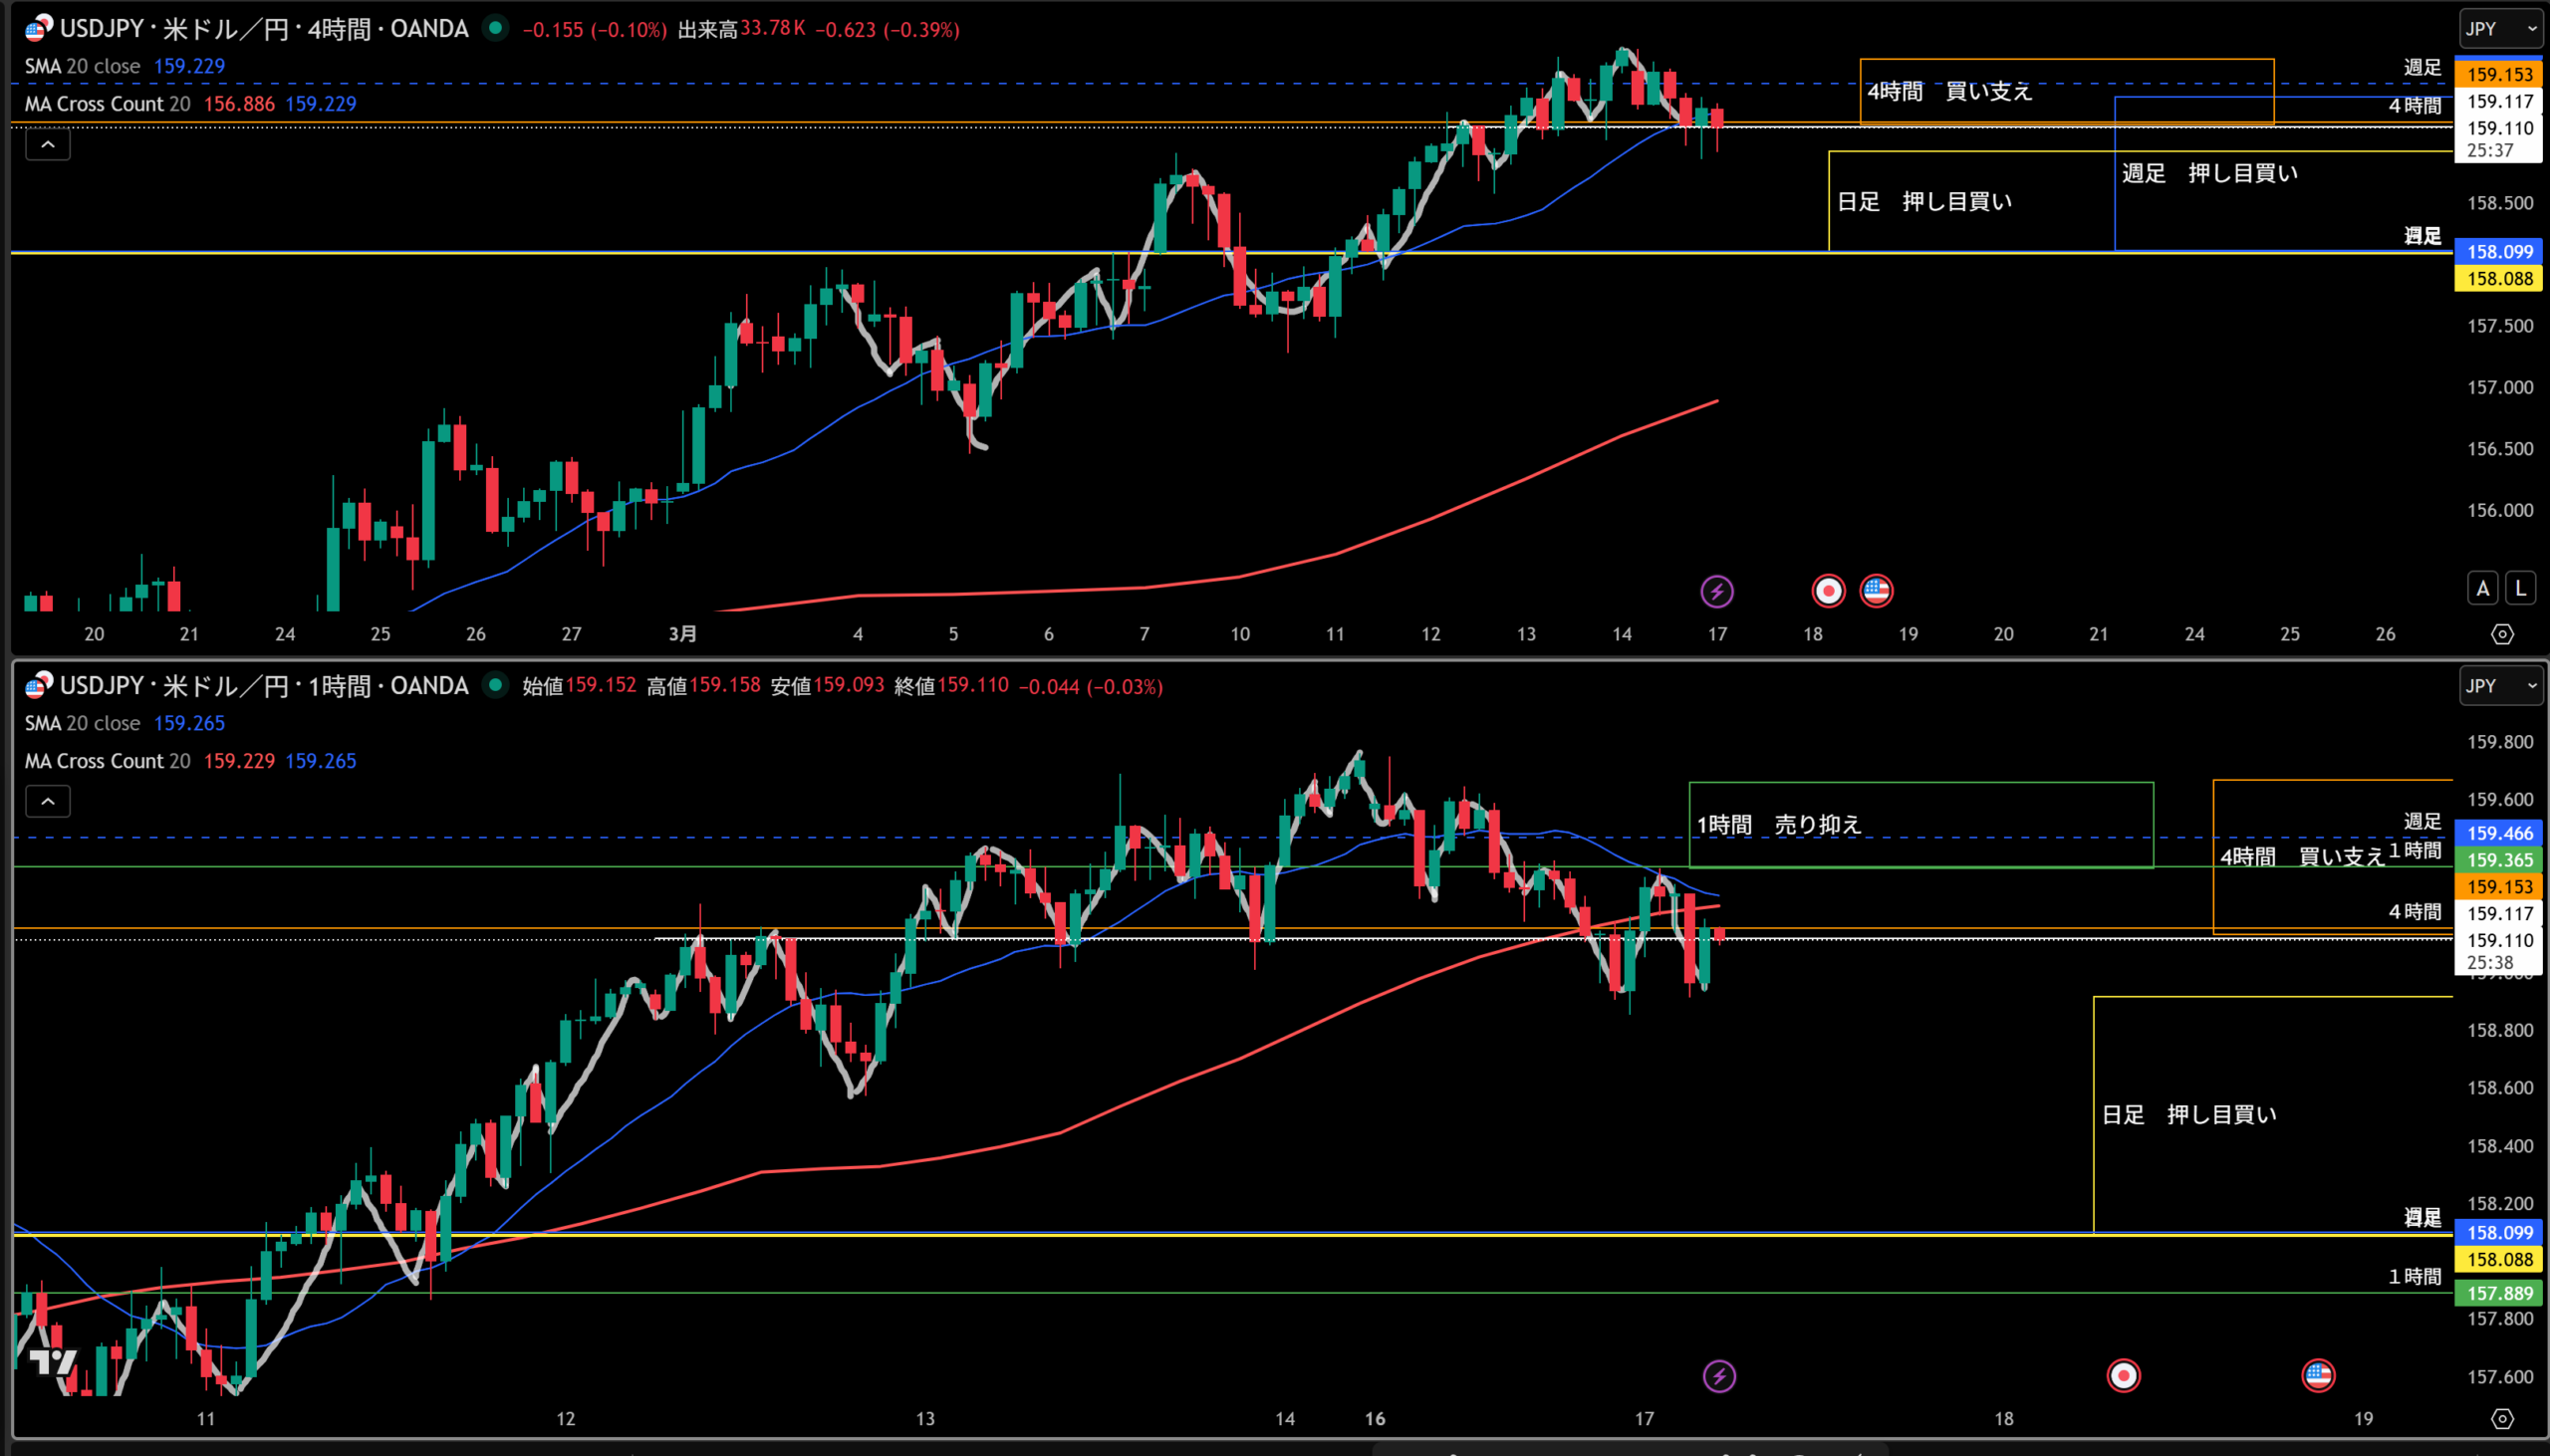Toggle auto scale A button

tap(2482, 589)
